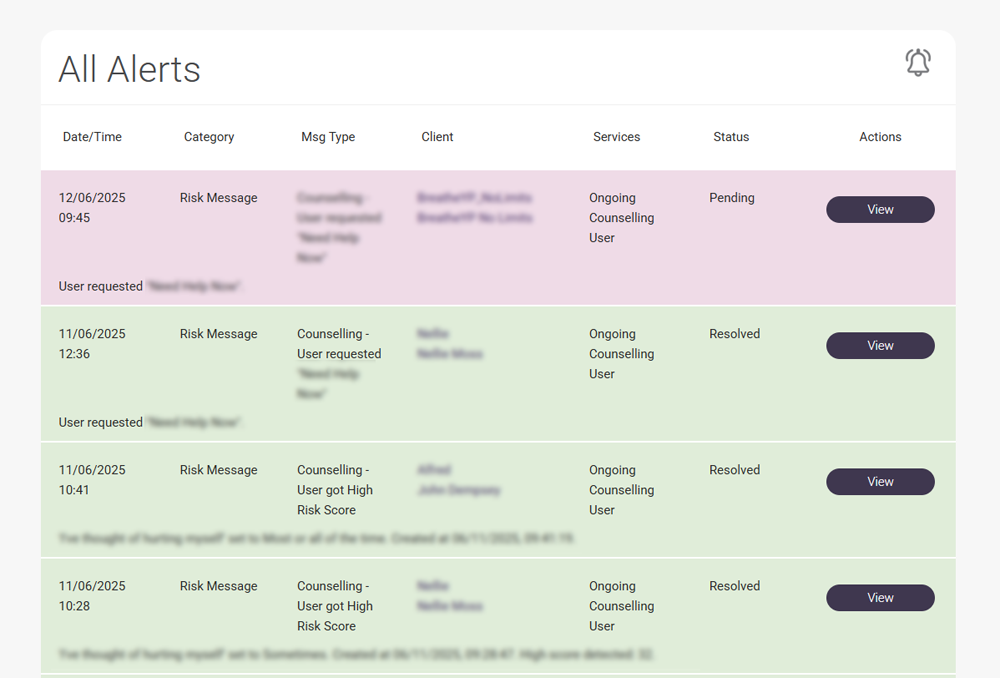Click the Risk Message category in the 12:36 row
Screen dimensions: 1000x678
pyautogui.click(x=219, y=334)
